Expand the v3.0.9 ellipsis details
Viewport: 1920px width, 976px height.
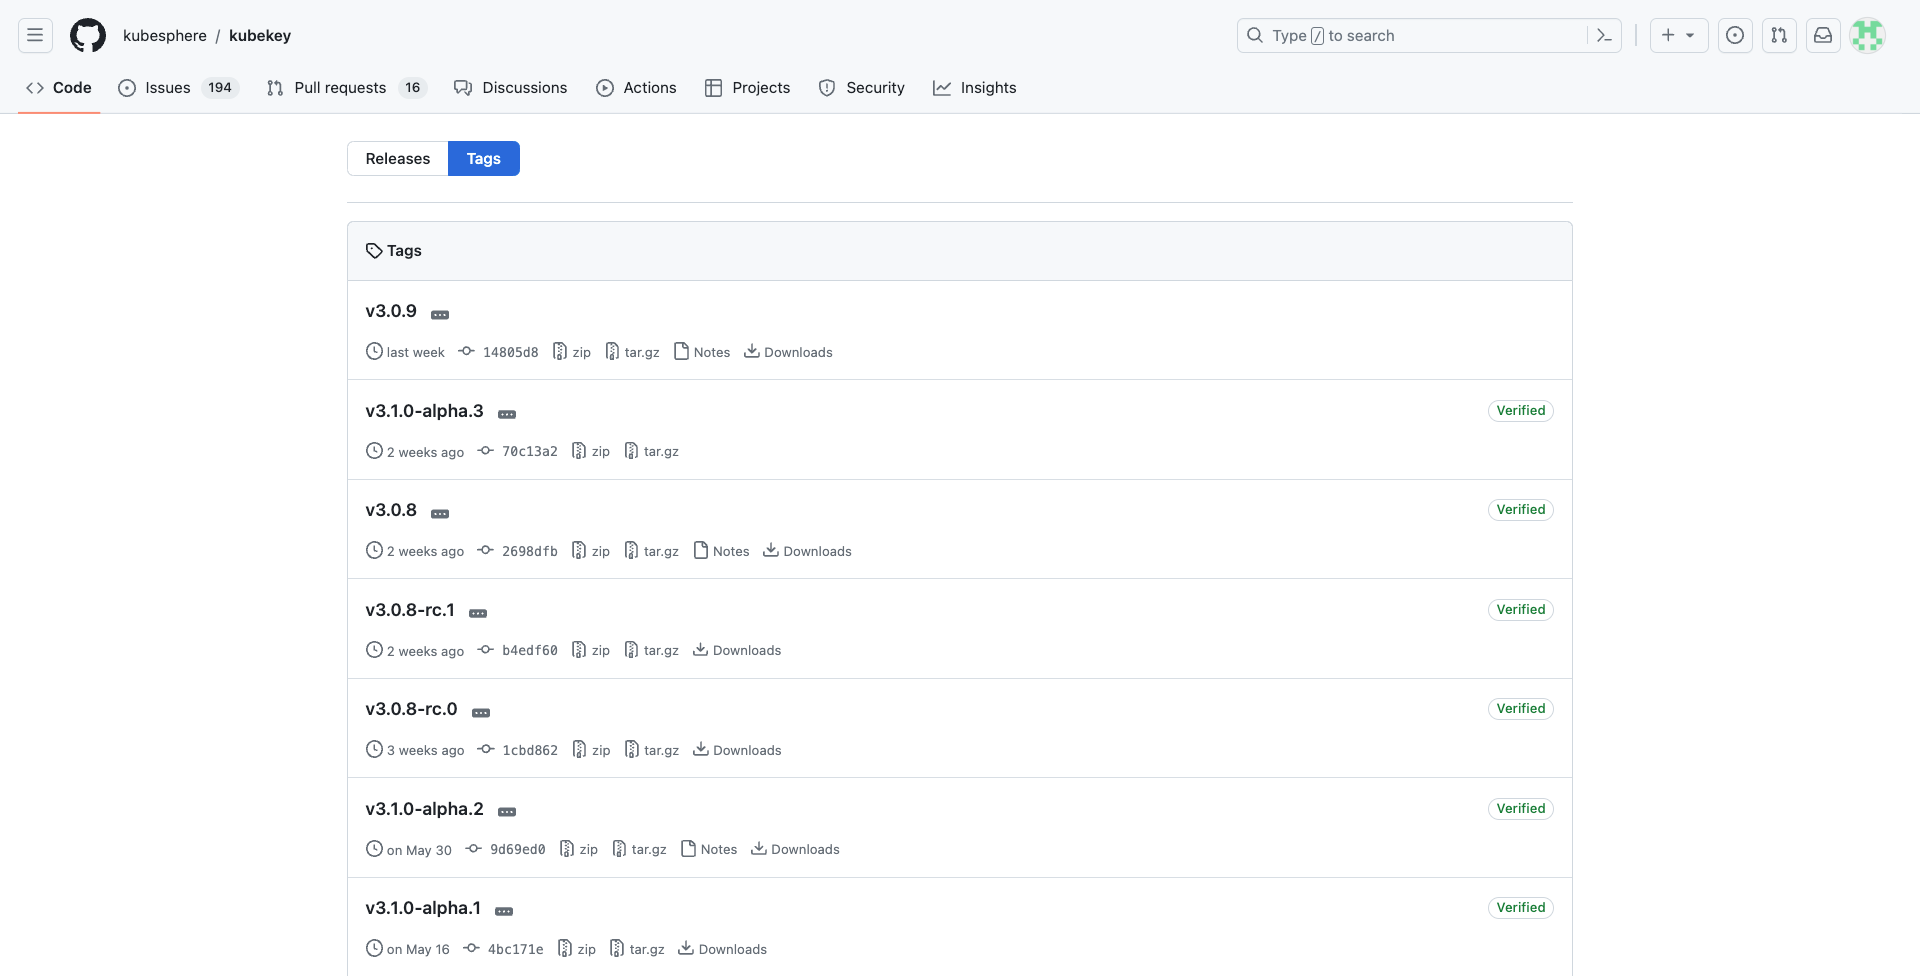click(x=440, y=315)
